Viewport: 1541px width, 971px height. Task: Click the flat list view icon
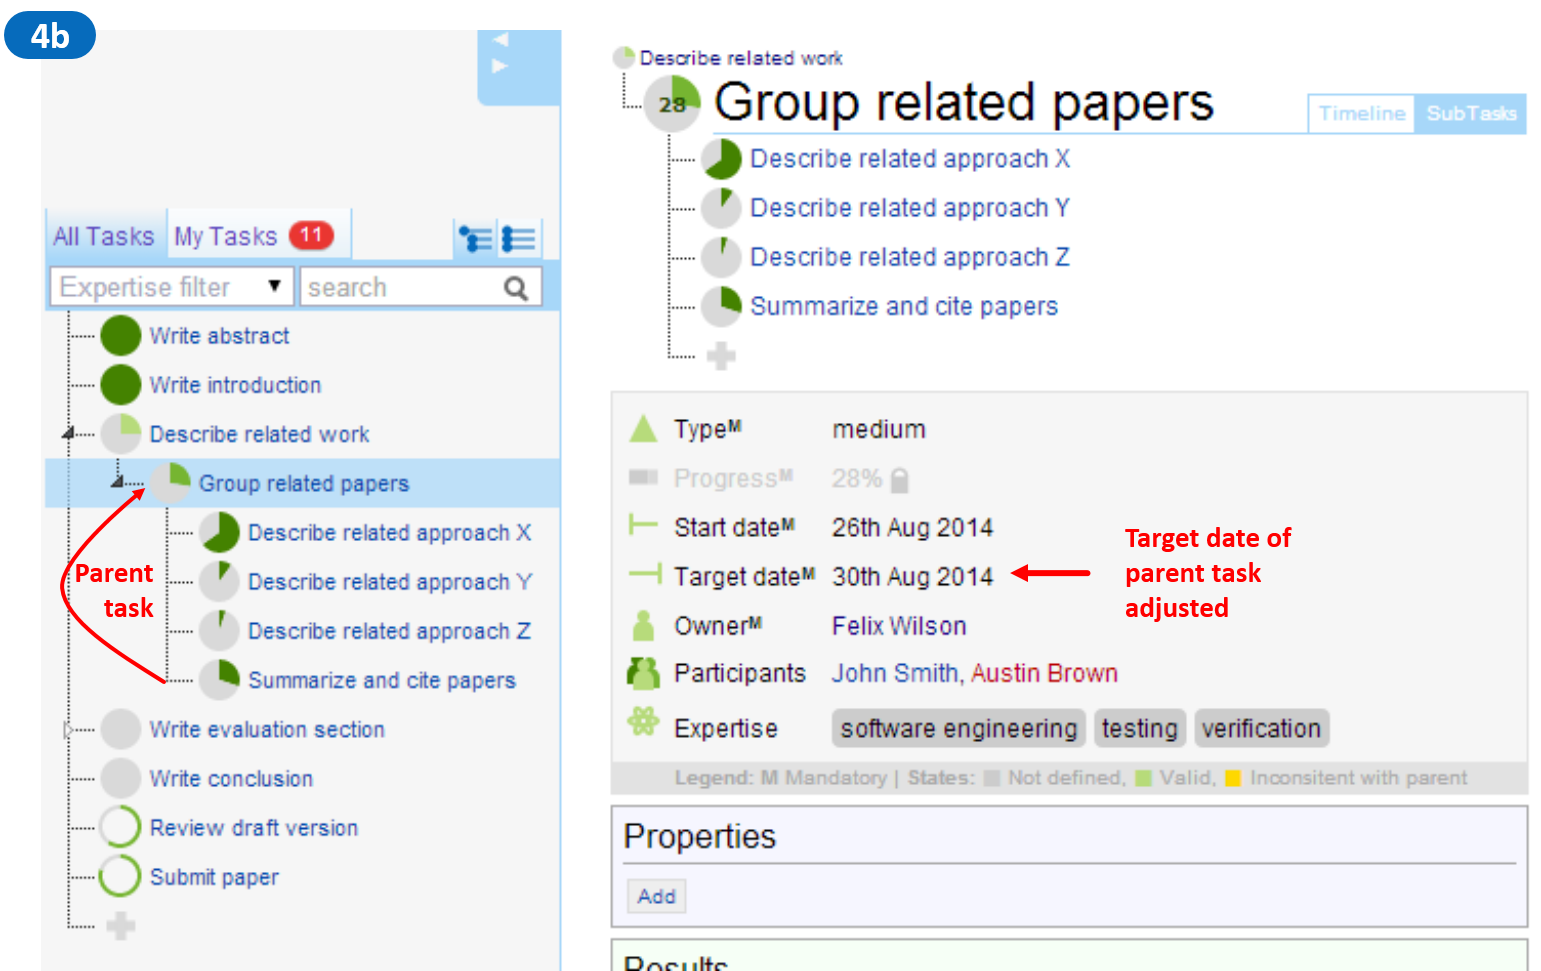[x=518, y=239]
